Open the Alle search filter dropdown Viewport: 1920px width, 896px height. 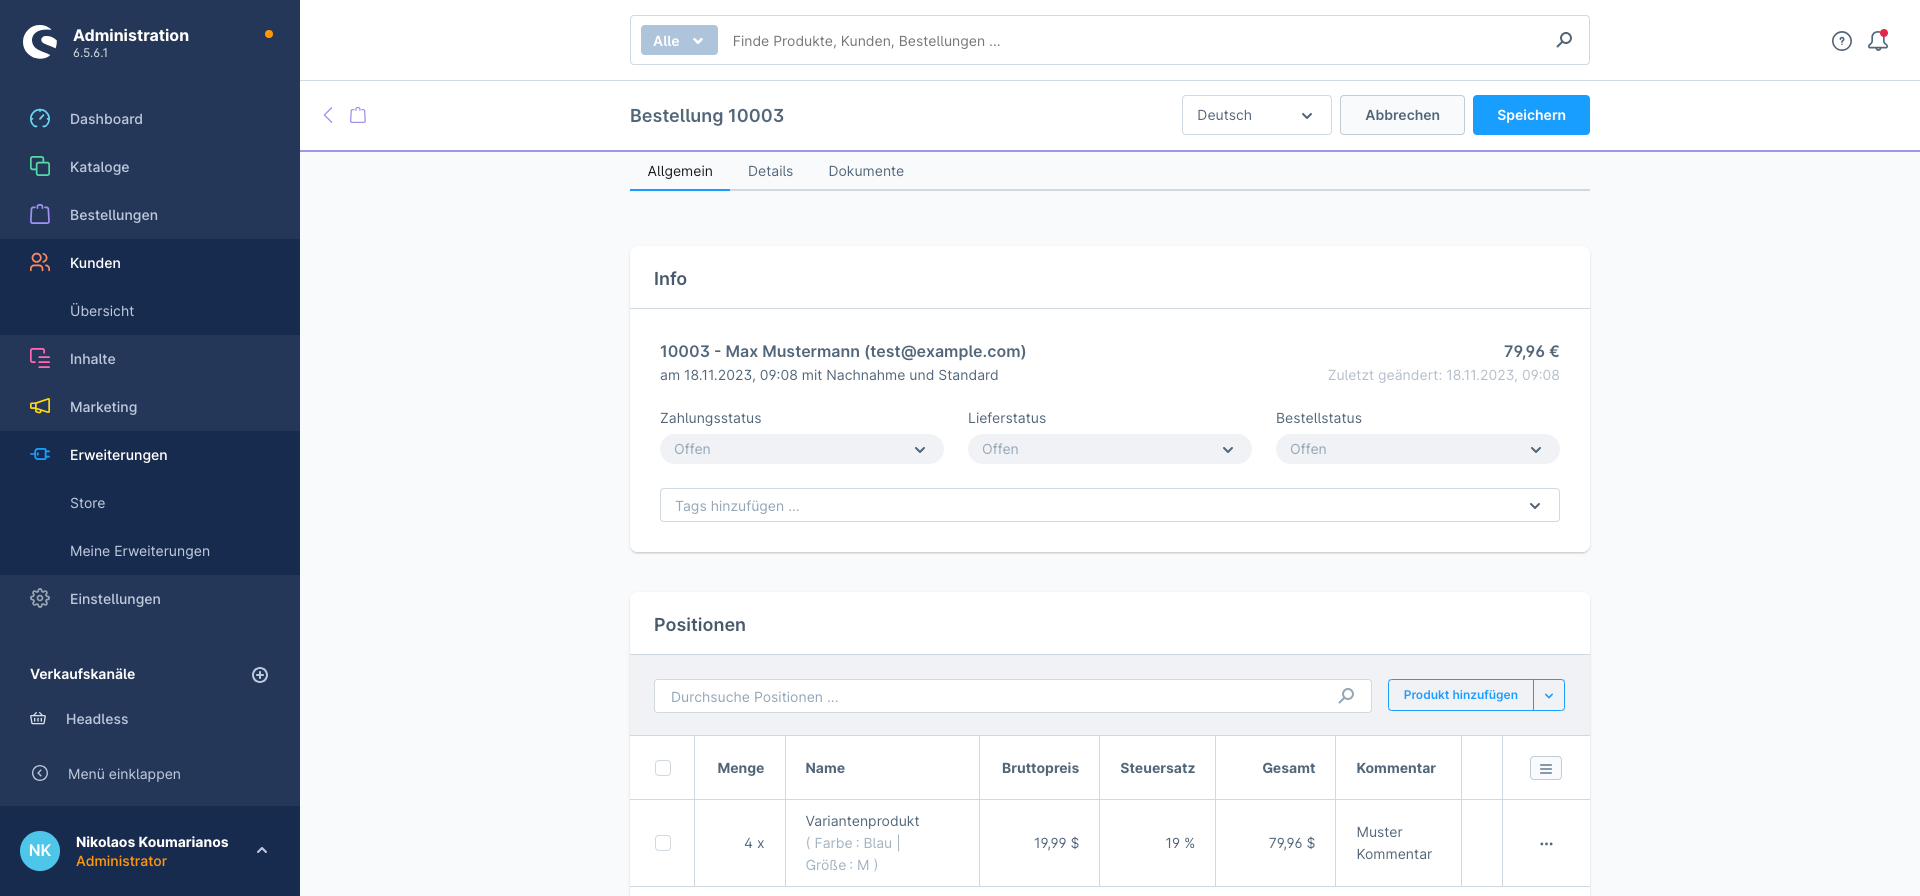pos(679,40)
